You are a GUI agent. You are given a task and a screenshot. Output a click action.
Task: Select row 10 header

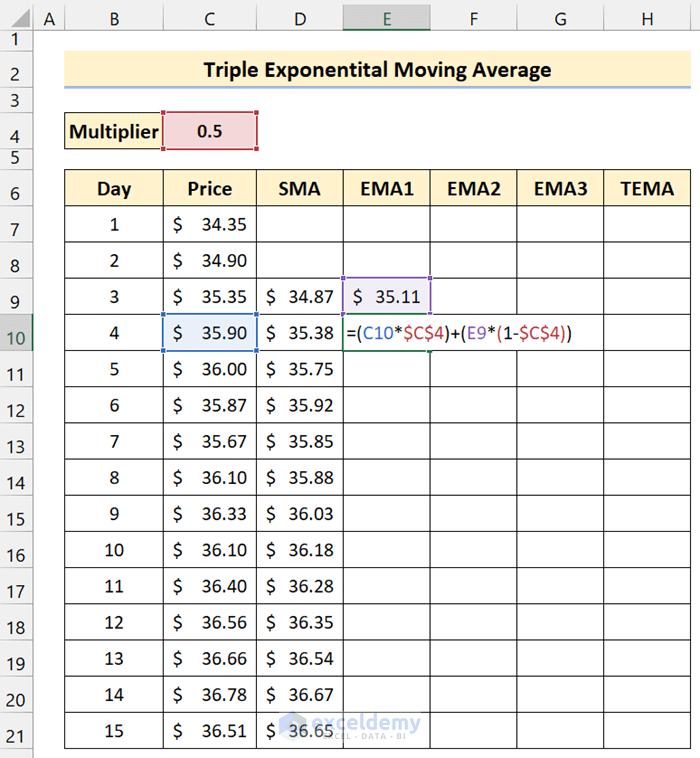point(17,336)
